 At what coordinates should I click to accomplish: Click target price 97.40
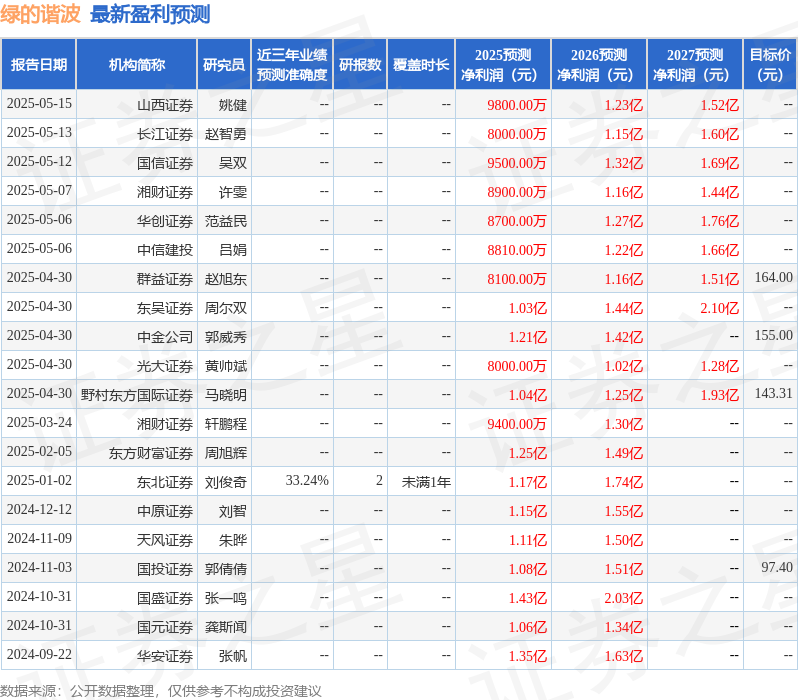[x=777, y=568]
